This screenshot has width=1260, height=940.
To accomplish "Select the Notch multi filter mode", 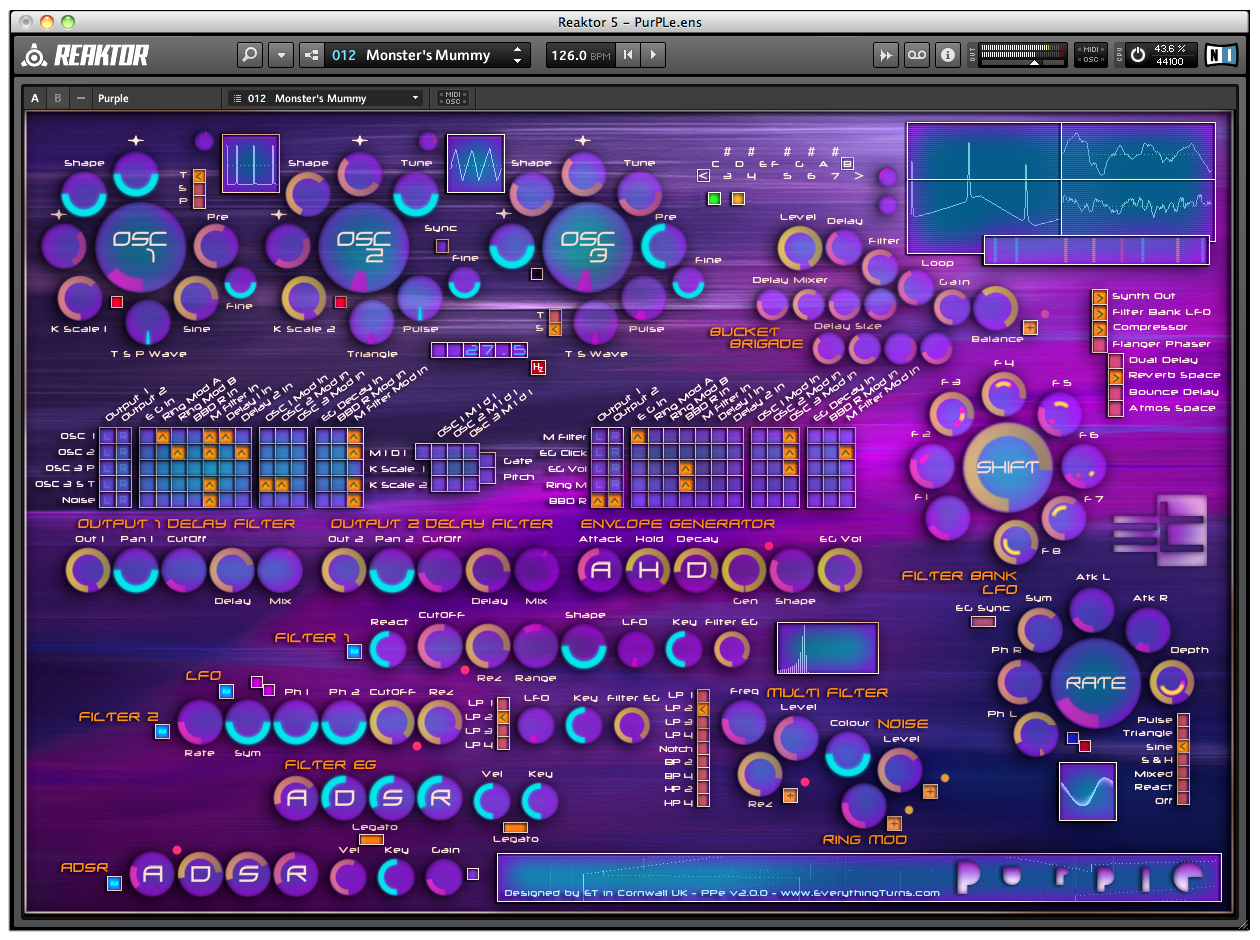I will tap(703, 749).
